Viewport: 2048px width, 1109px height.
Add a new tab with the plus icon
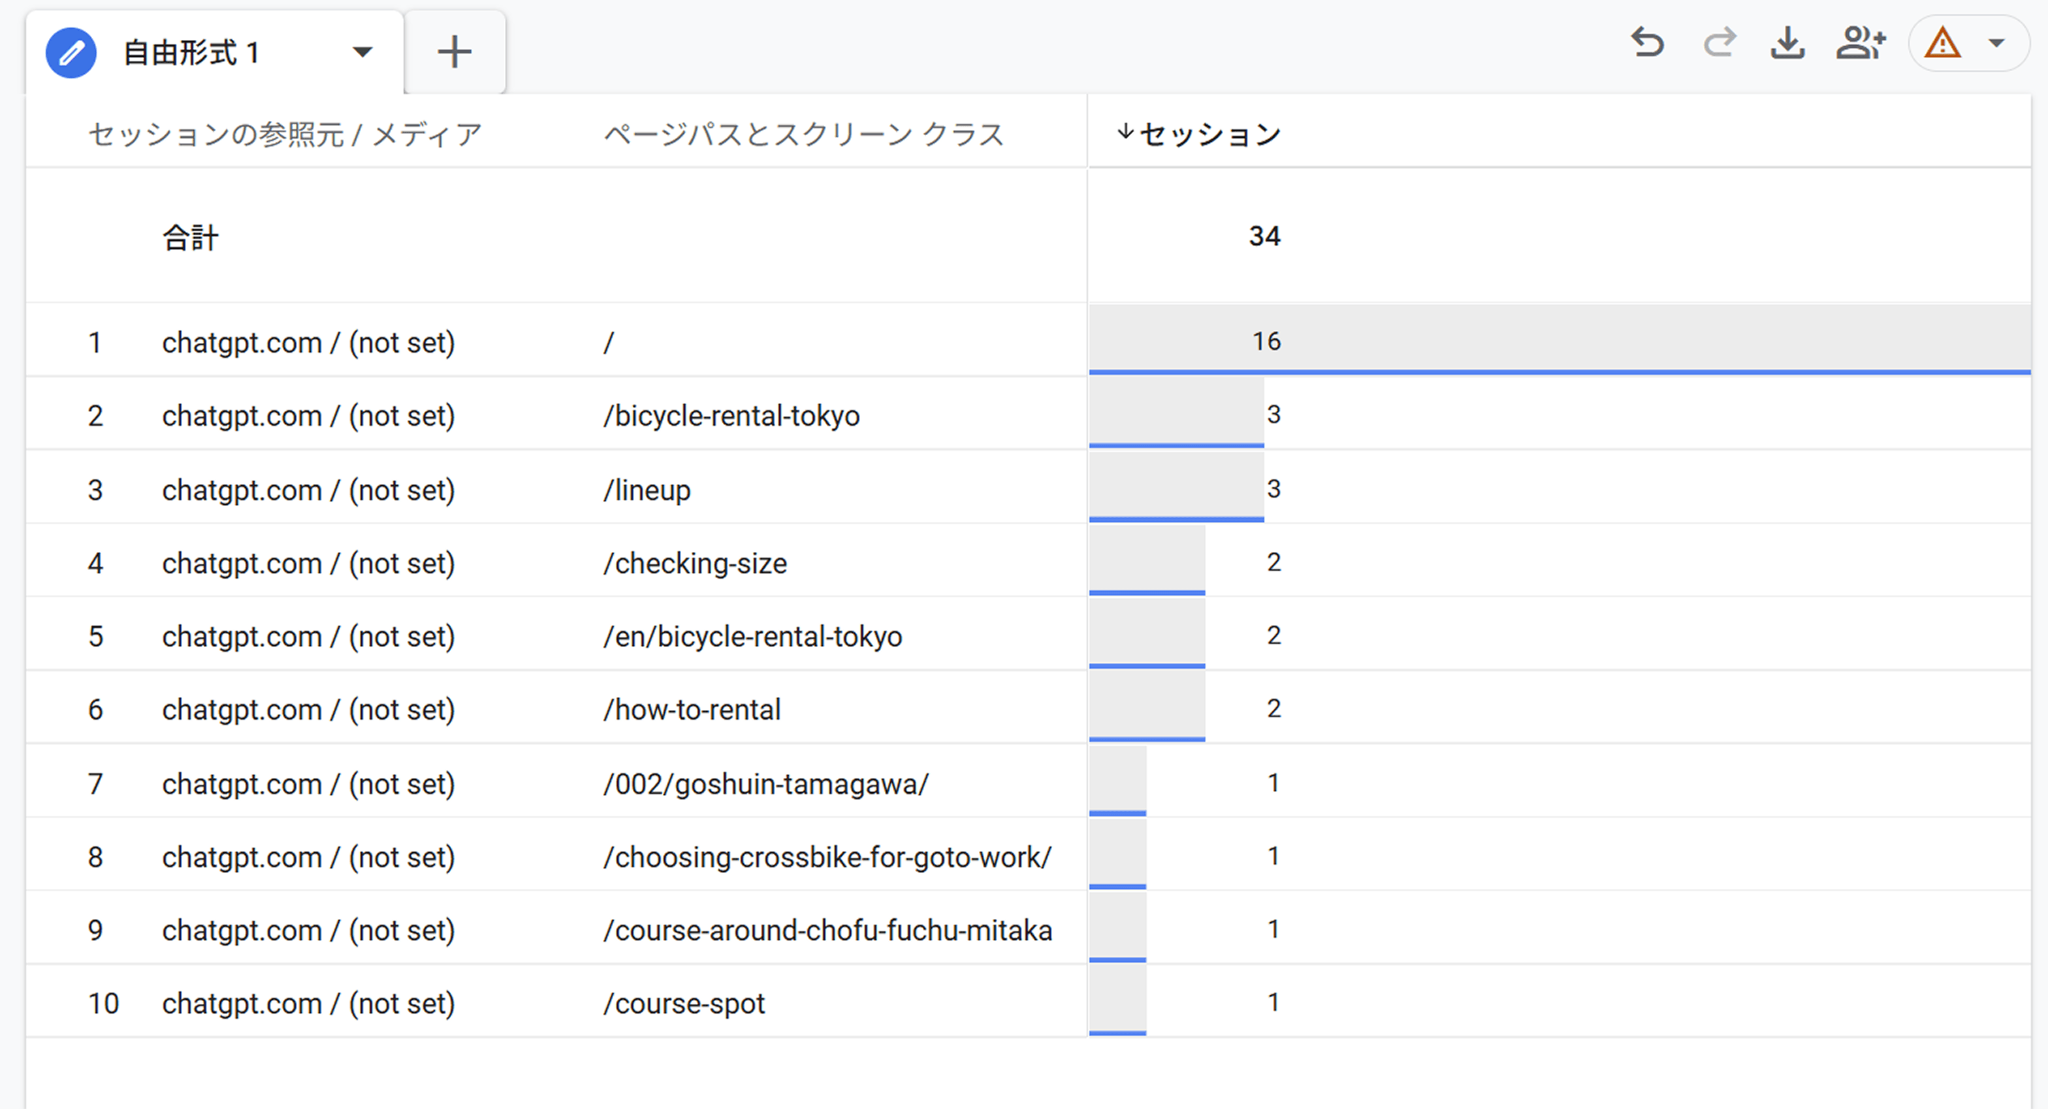pyautogui.click(x=455, y=50)
